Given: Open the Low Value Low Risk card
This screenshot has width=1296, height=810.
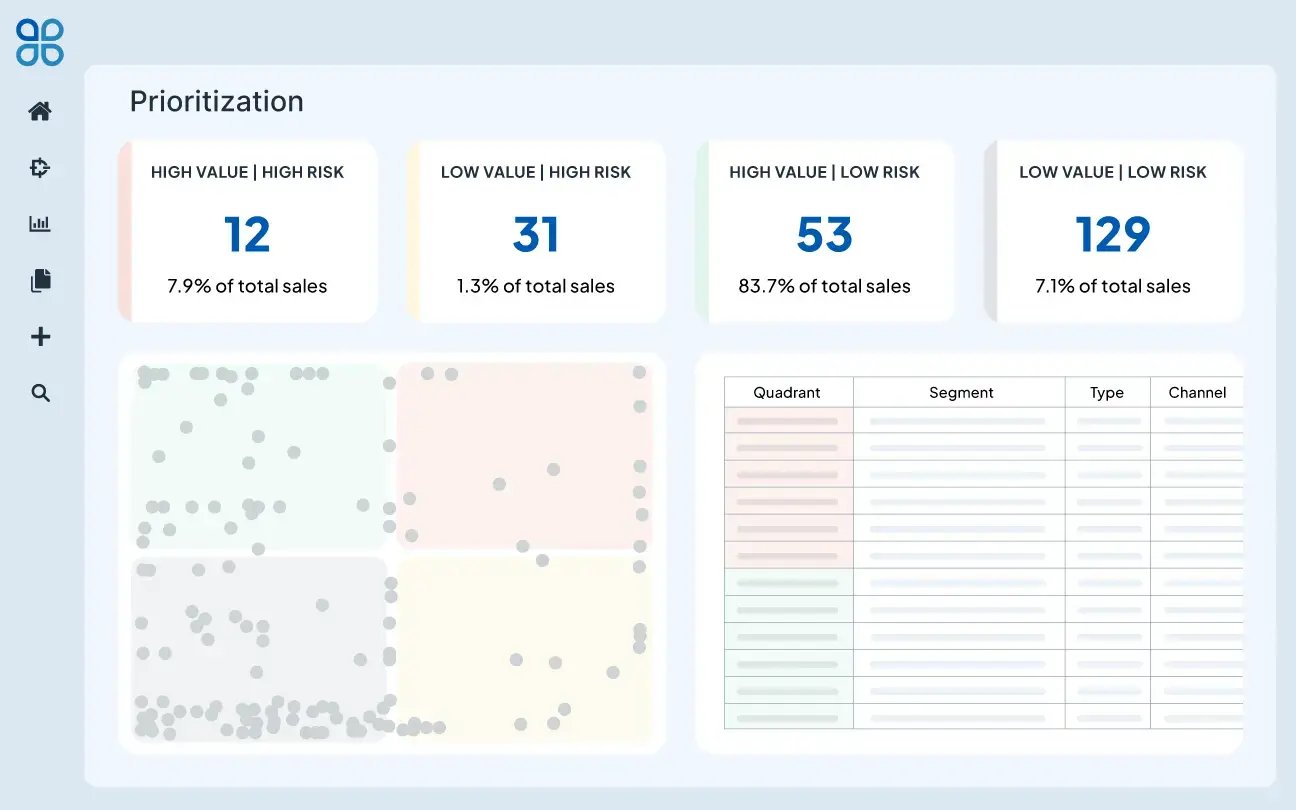Looking at the screenshot, I should click(x=1113, y=231).
